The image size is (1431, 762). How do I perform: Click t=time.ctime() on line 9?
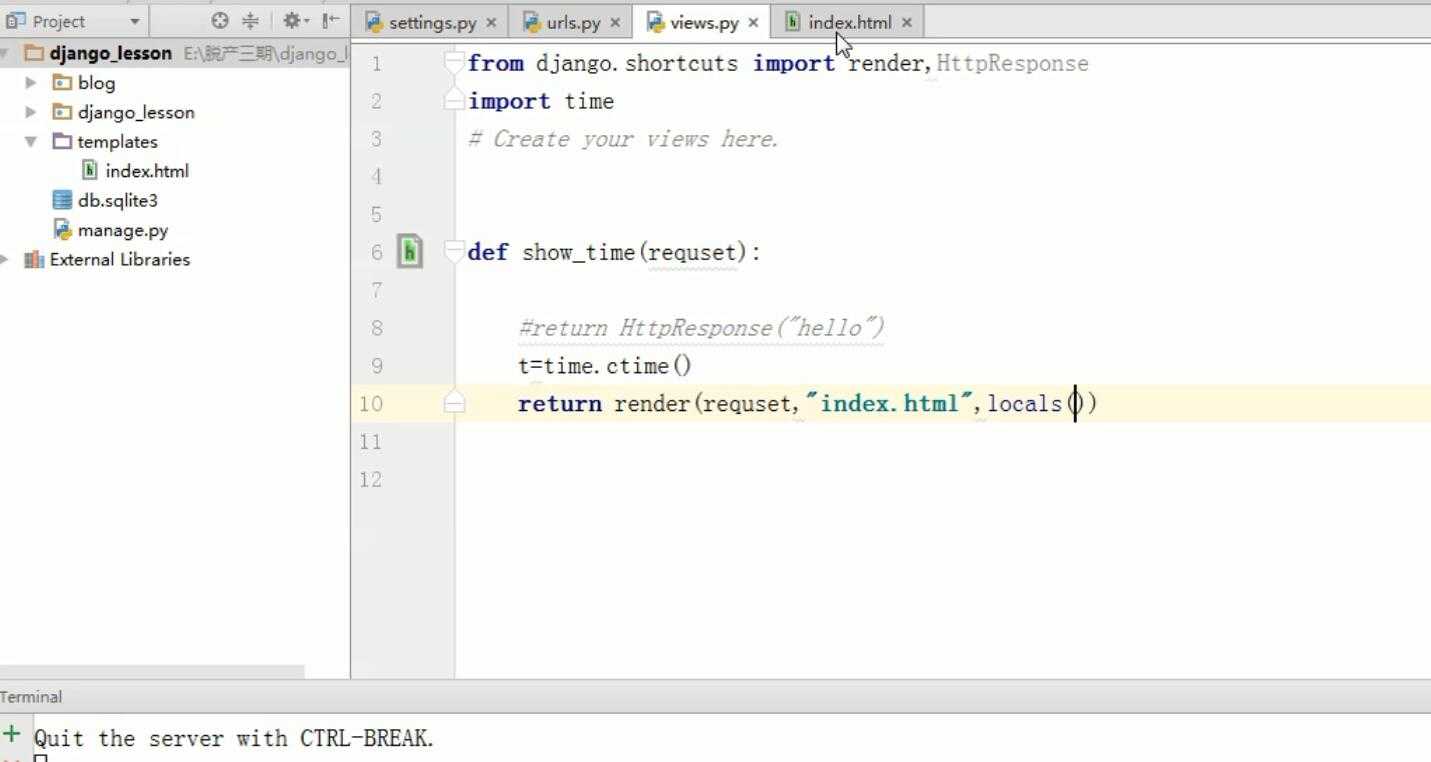pyautogui.click(x=605, y=366)
